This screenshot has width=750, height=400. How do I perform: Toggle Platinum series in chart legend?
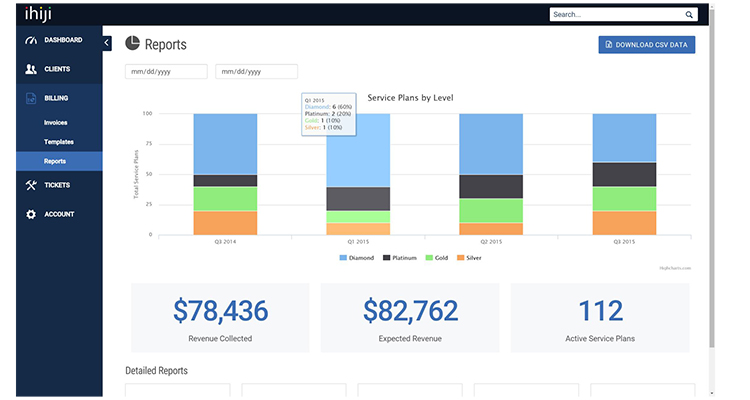[x=400, y=258]
